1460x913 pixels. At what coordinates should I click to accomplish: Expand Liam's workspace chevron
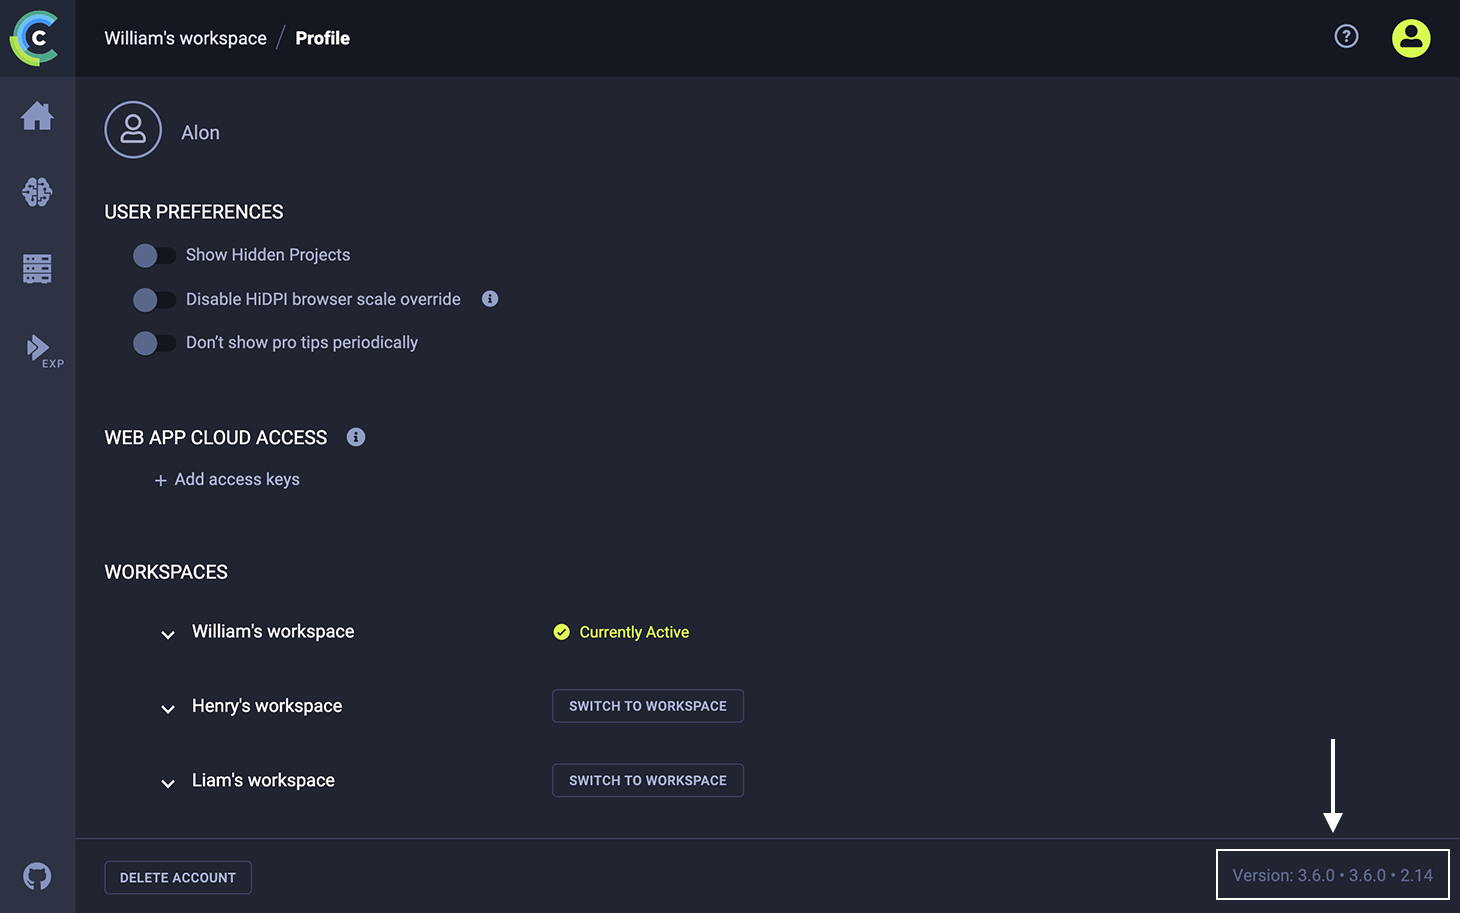[168, 783]
